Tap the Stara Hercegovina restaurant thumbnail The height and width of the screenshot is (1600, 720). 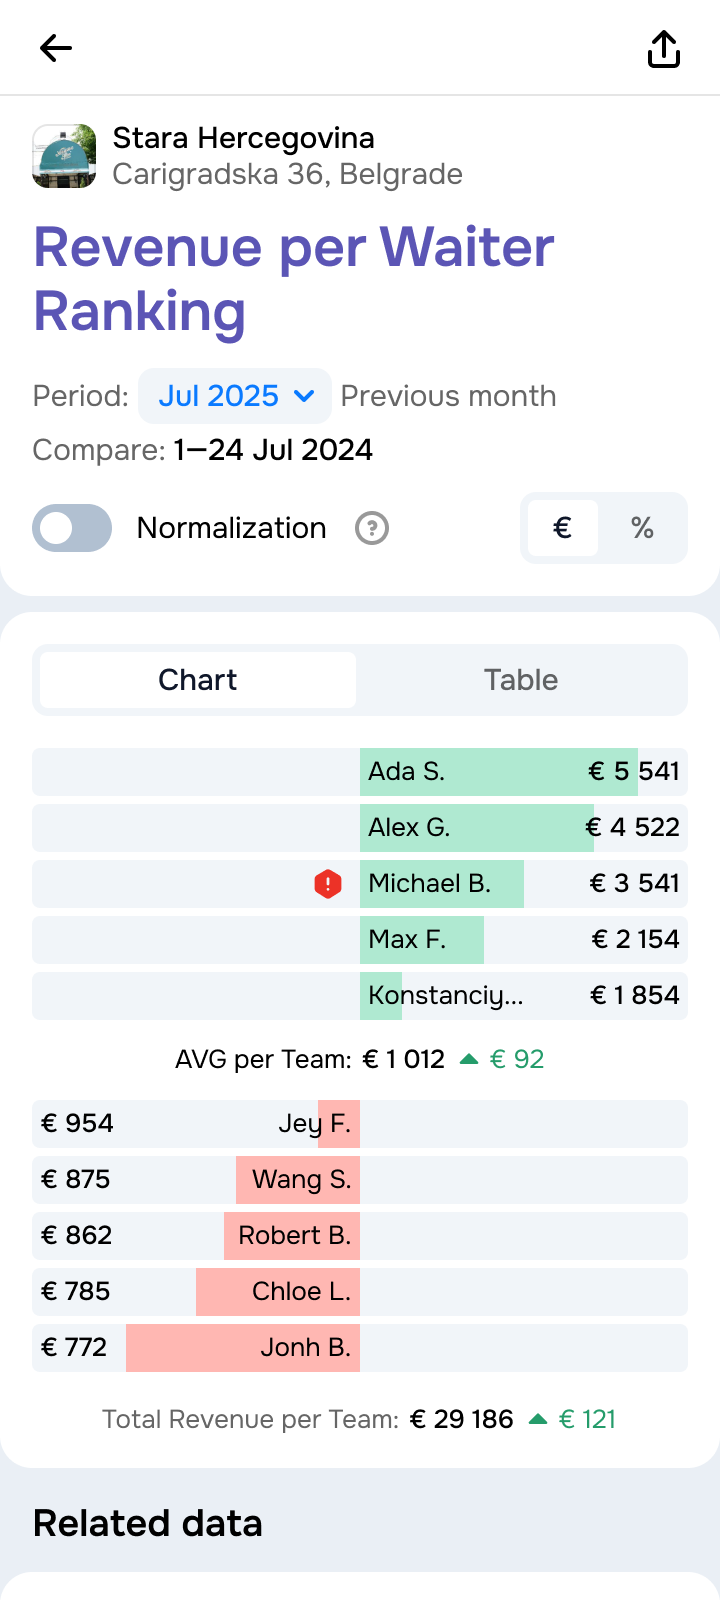65,156
